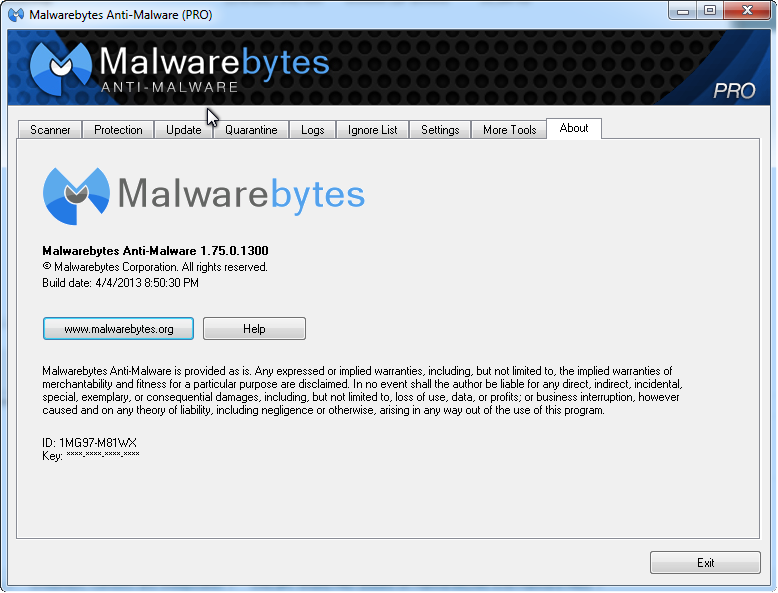Click the Malwarebytes title bar app icon
The width and height of the screenshot is (778, 593).
[16, 14]
